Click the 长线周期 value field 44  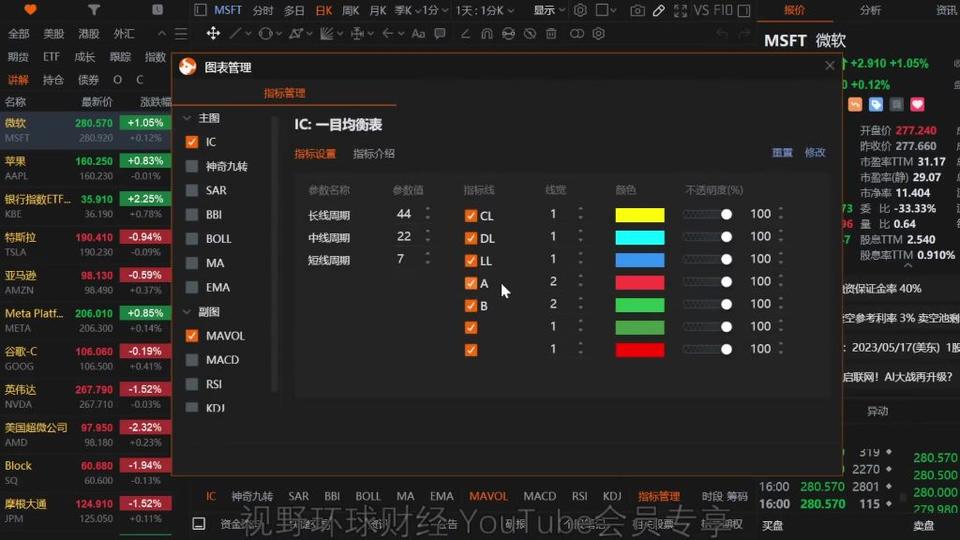[x=403, y=214]
